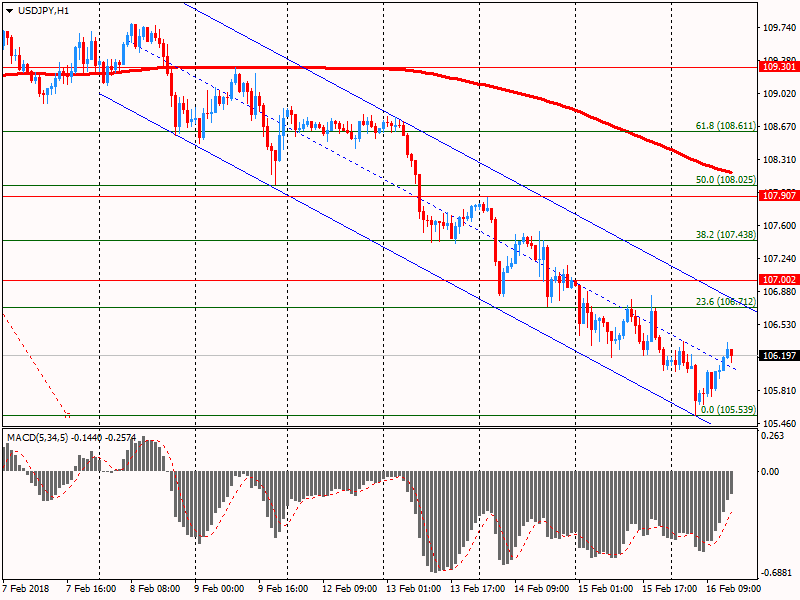Click the 109.740 price axis value

(x=779, y=28)
